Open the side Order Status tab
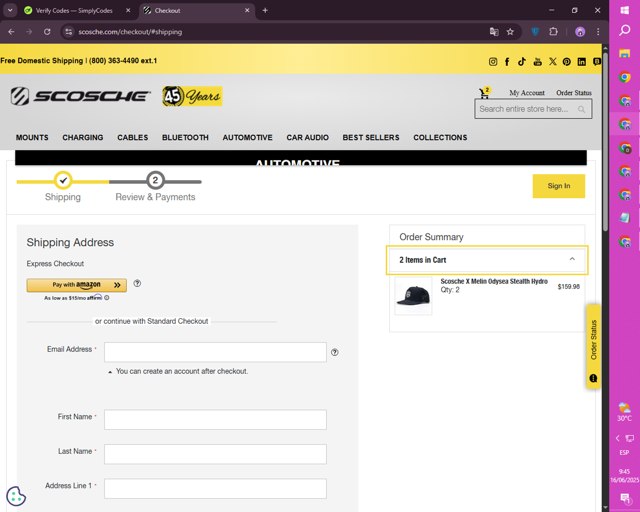Viewport: 640px width, 512px height. pyautogui.click(x=593, y=346)
